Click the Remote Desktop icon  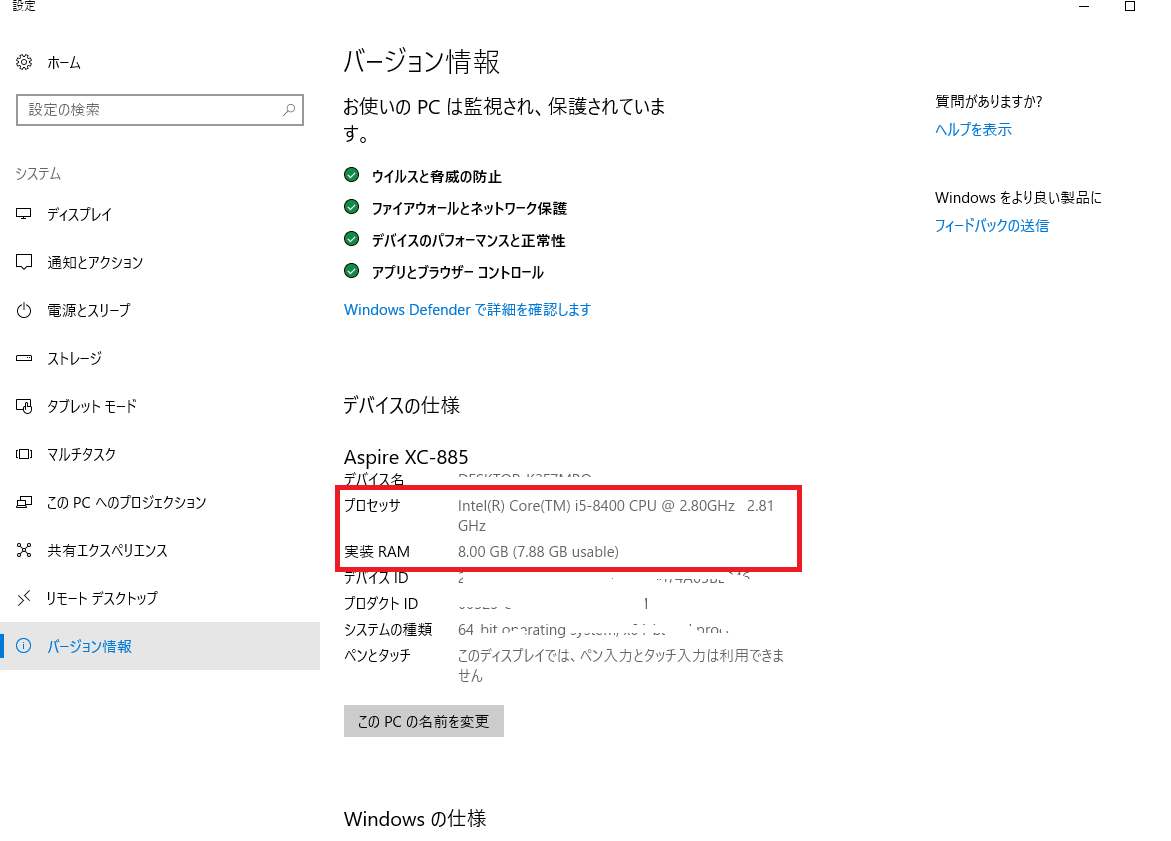(x=24, y=599)
